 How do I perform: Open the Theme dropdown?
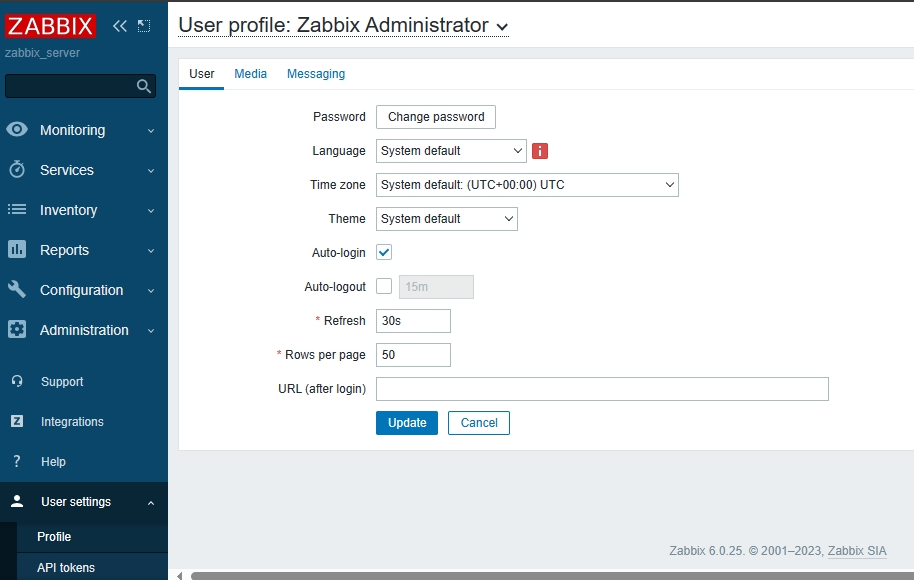pyautogui.click(x=446, y=219)
